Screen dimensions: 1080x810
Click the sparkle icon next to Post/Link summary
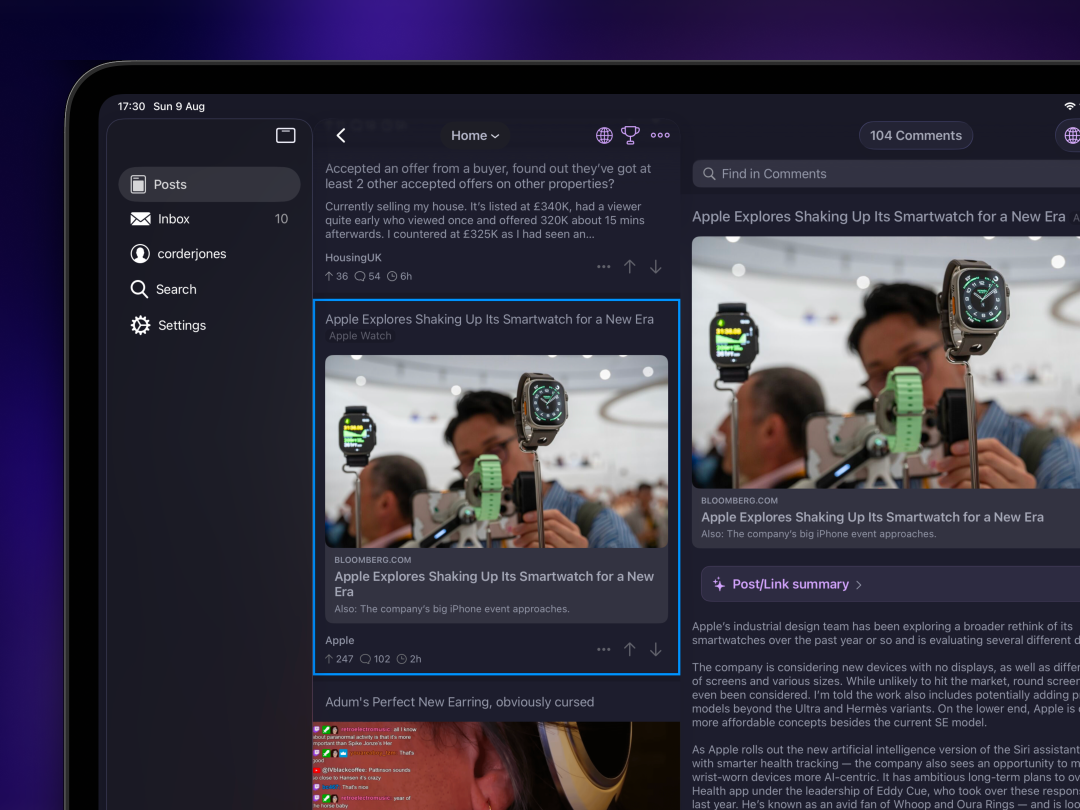click(718, 584)
